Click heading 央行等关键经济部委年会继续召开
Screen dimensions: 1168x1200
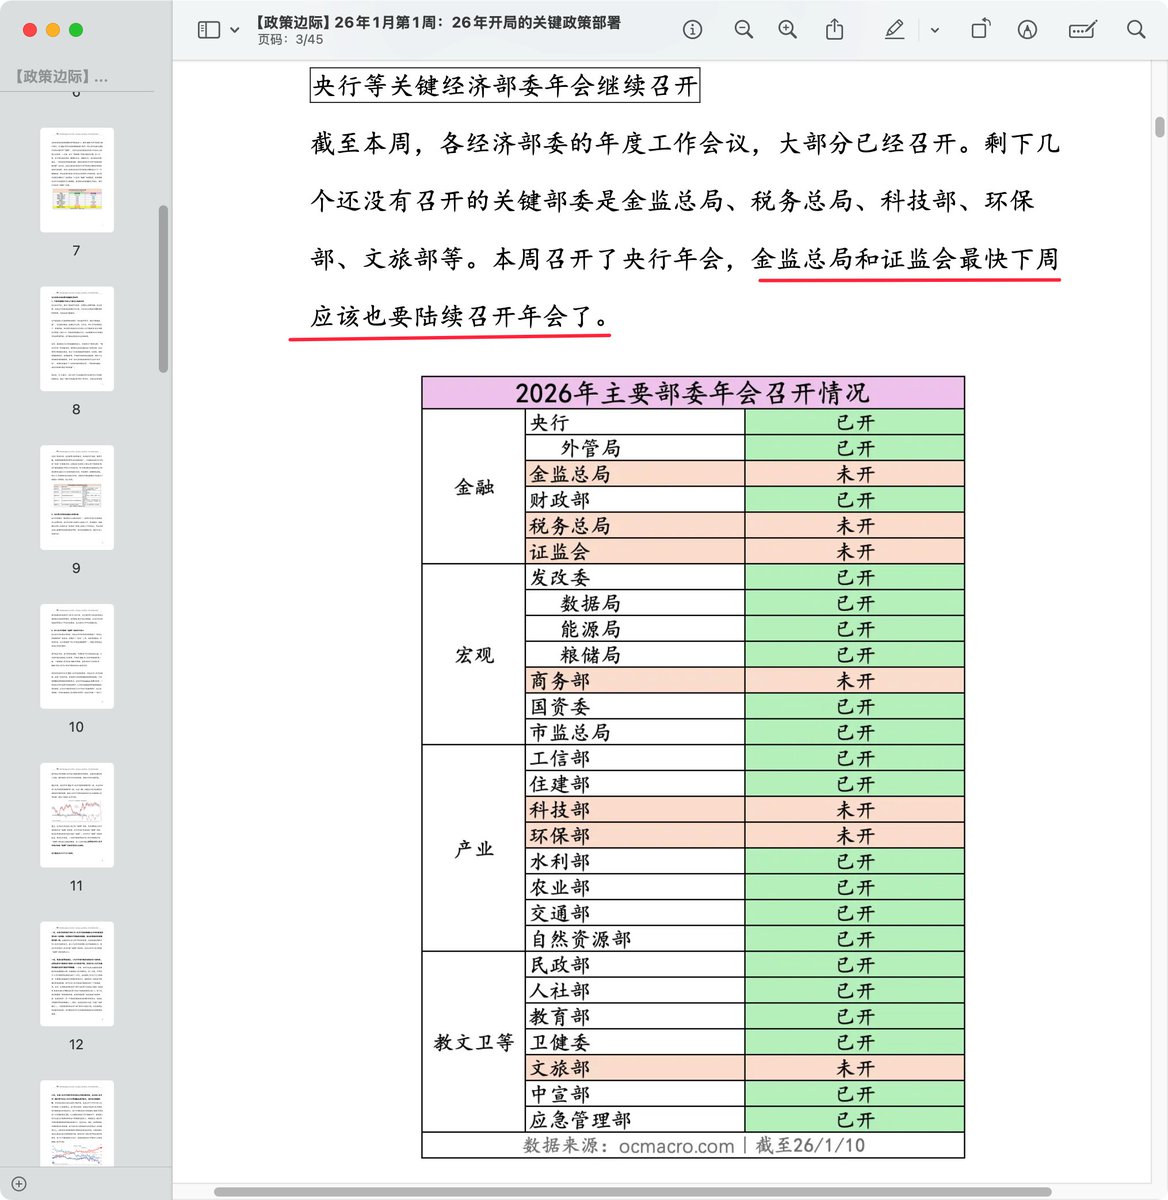[x=505, y=86]
